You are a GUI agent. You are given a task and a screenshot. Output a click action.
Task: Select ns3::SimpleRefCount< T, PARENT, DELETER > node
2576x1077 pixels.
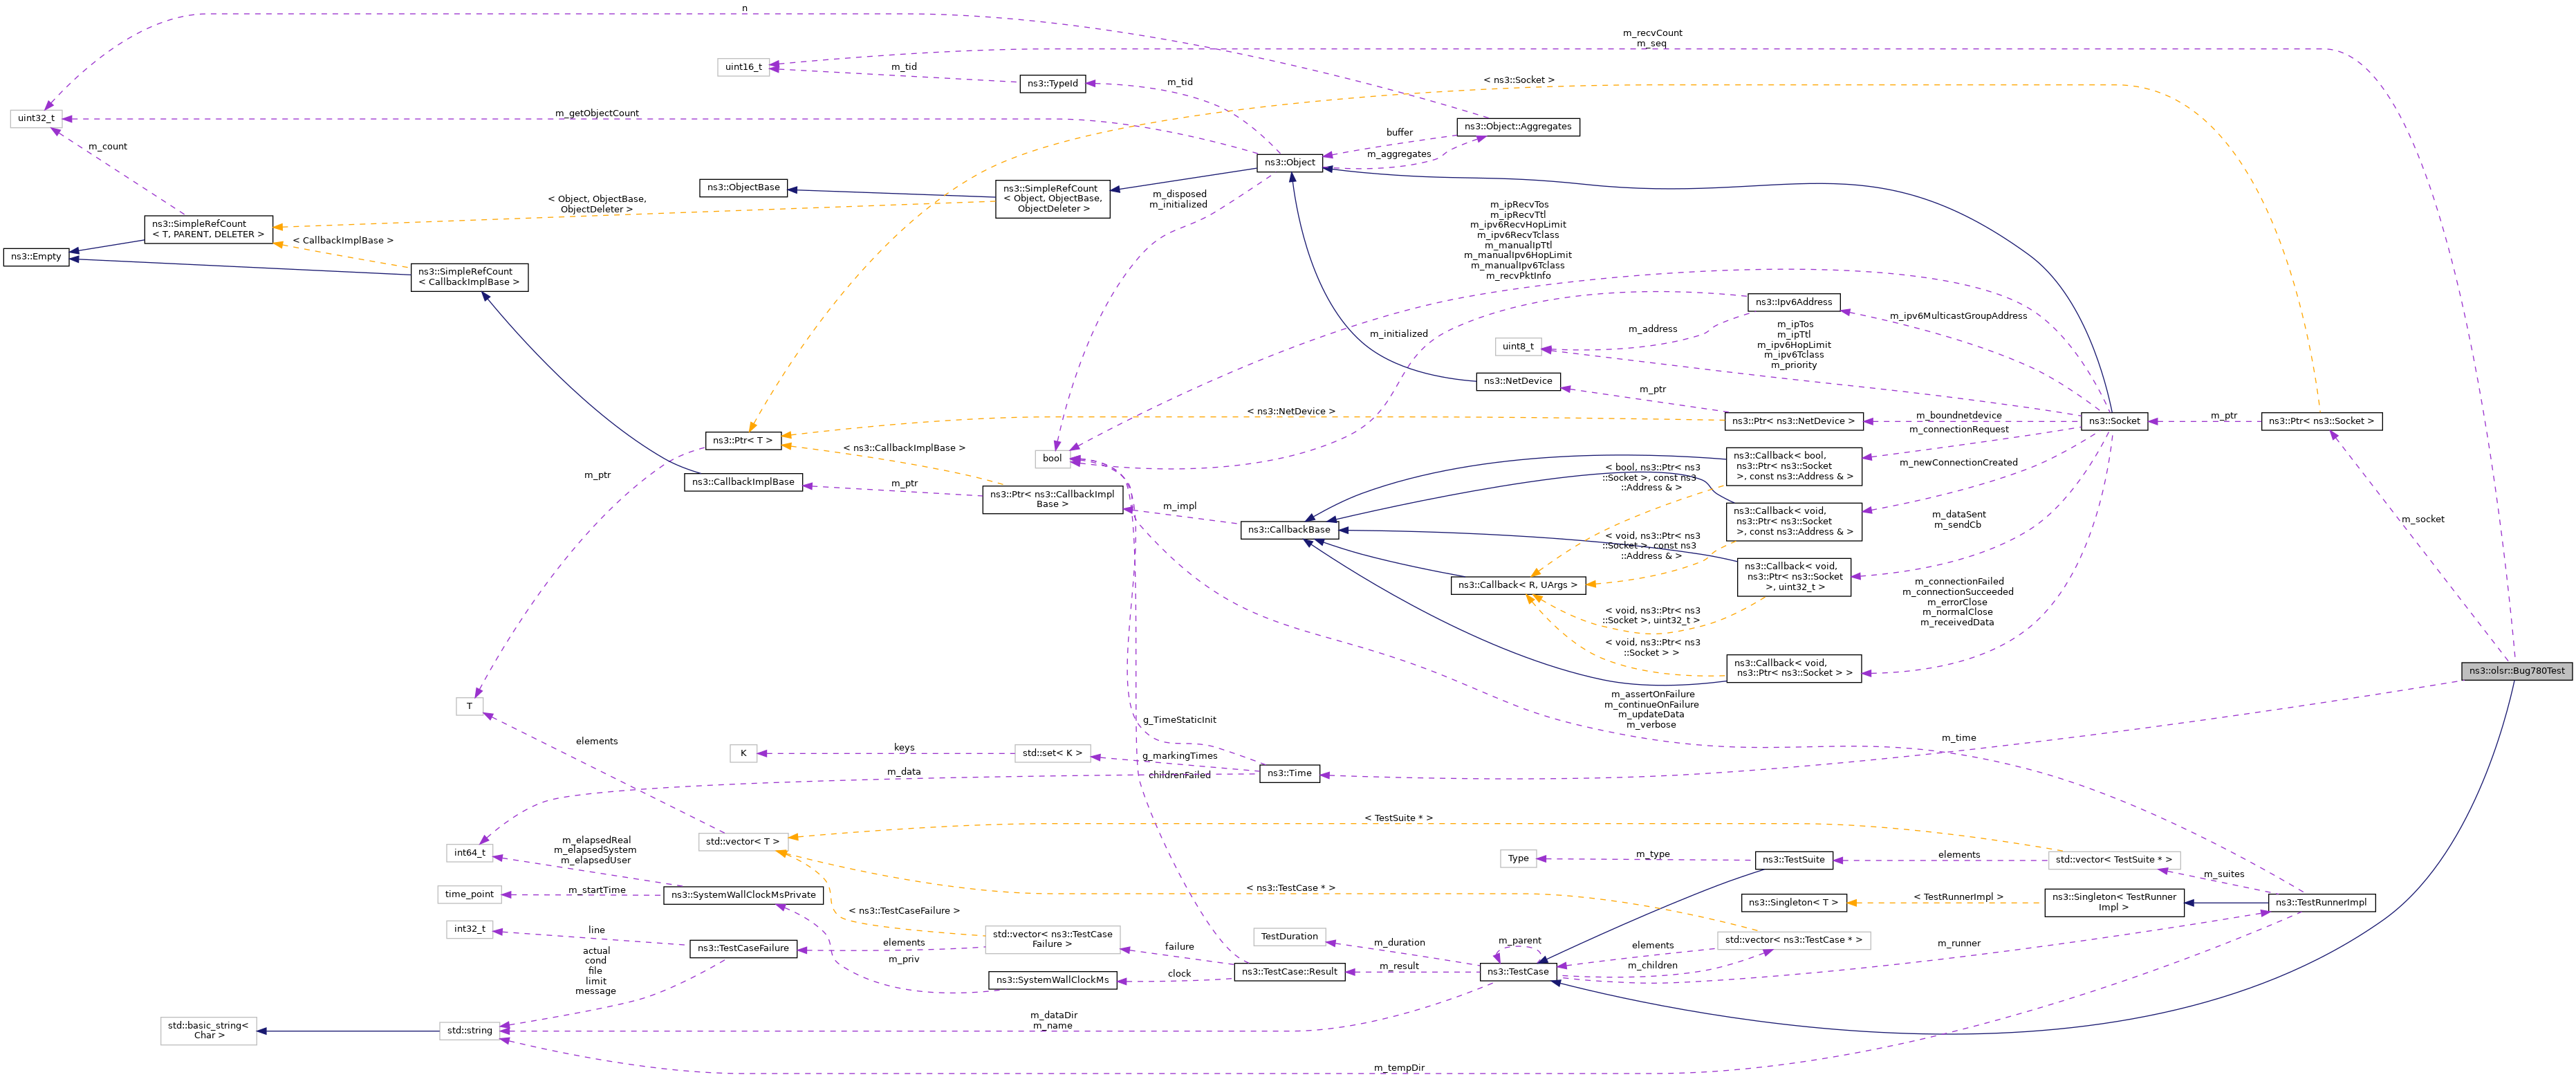click(208, 229)
